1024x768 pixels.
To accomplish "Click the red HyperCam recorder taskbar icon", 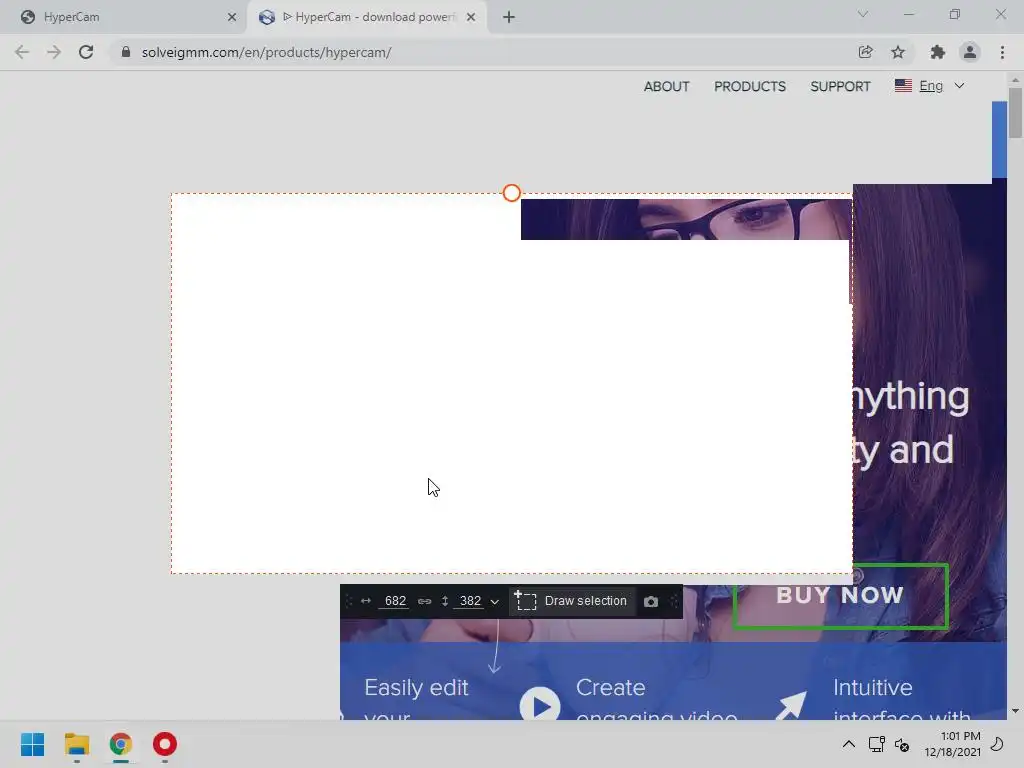I will pos(165,744).
